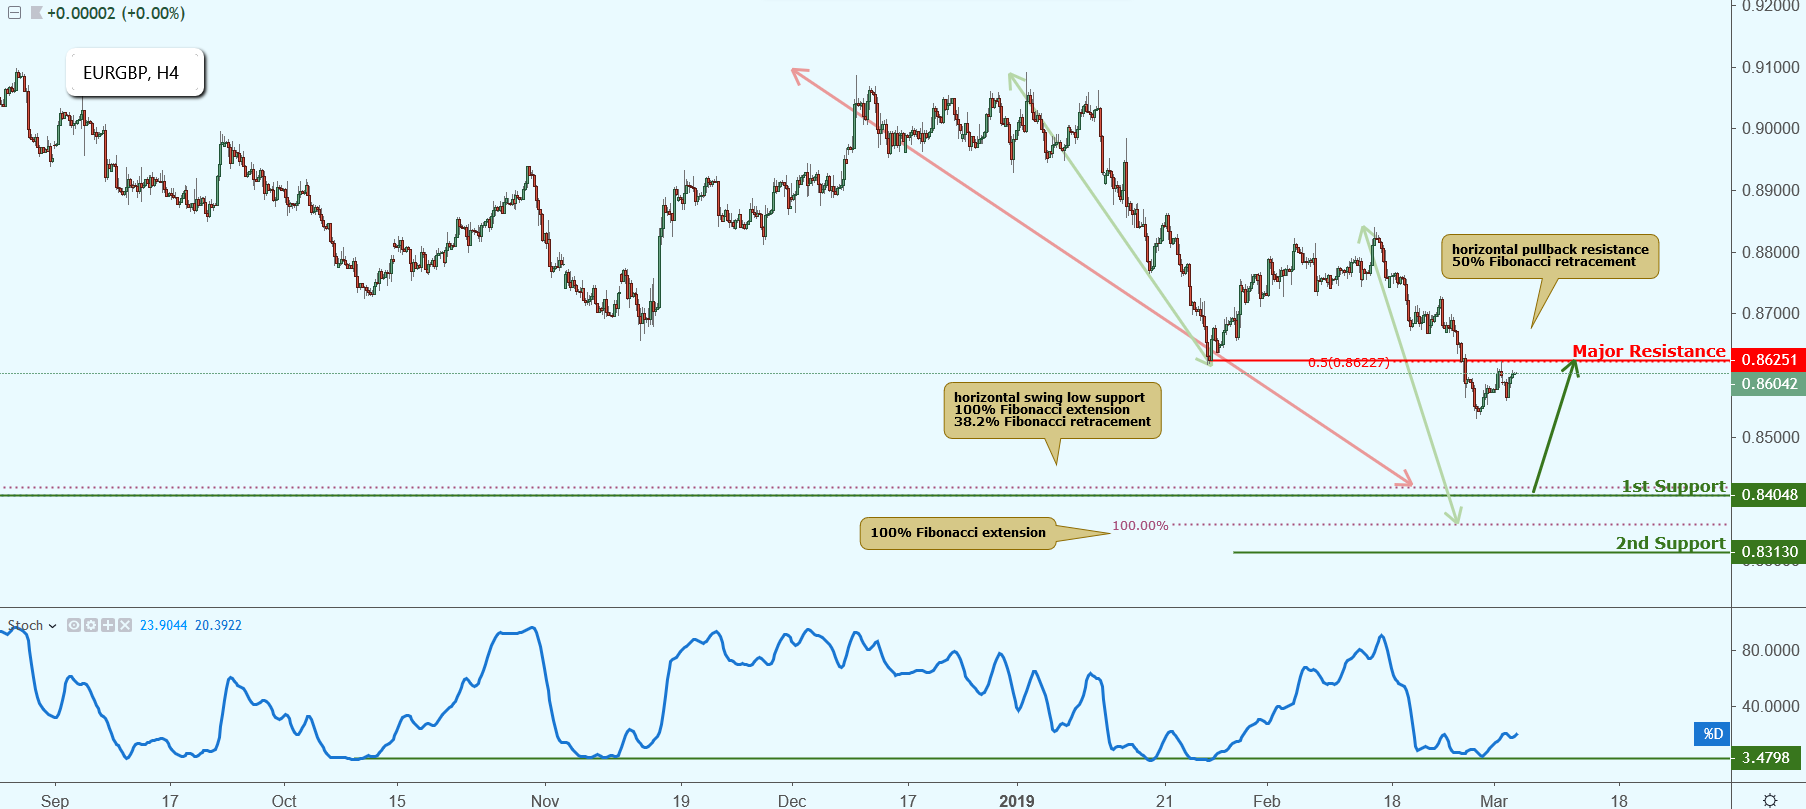Click the gray flag icon beside price change
1806x809 pixels.
click(x=36, y=13)
